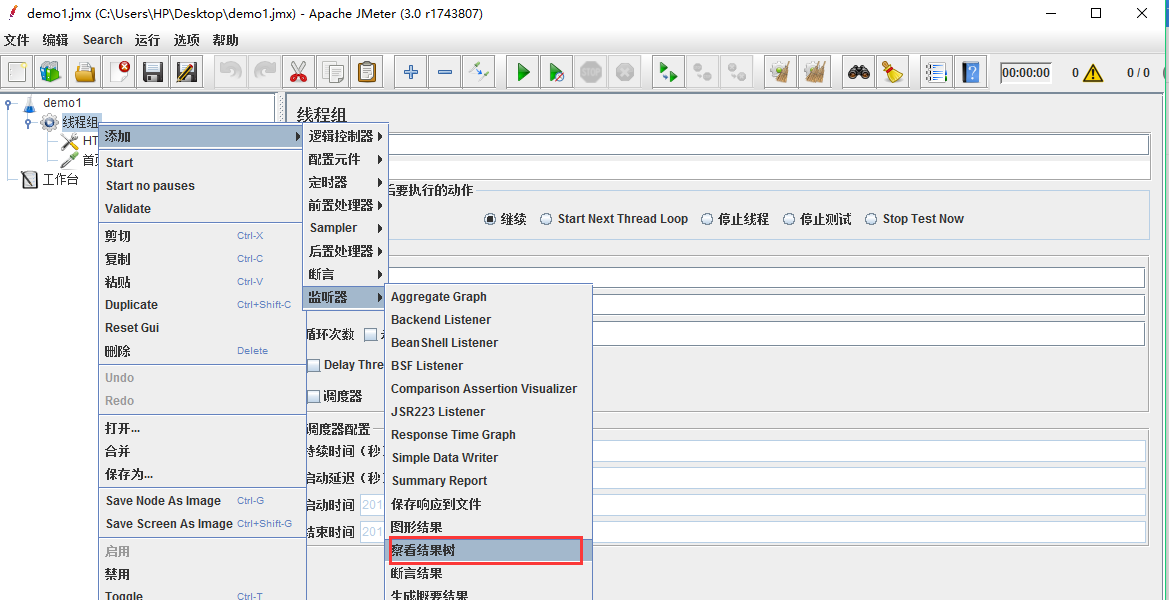Select the 停止线程 radio button

click(707, 219)
